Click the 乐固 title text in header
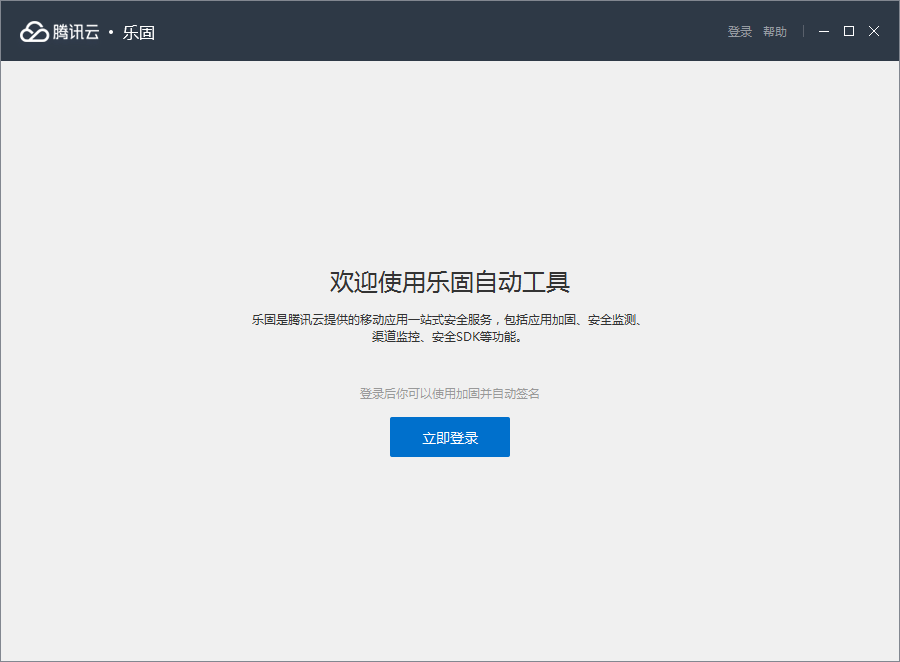 [138, 33]
